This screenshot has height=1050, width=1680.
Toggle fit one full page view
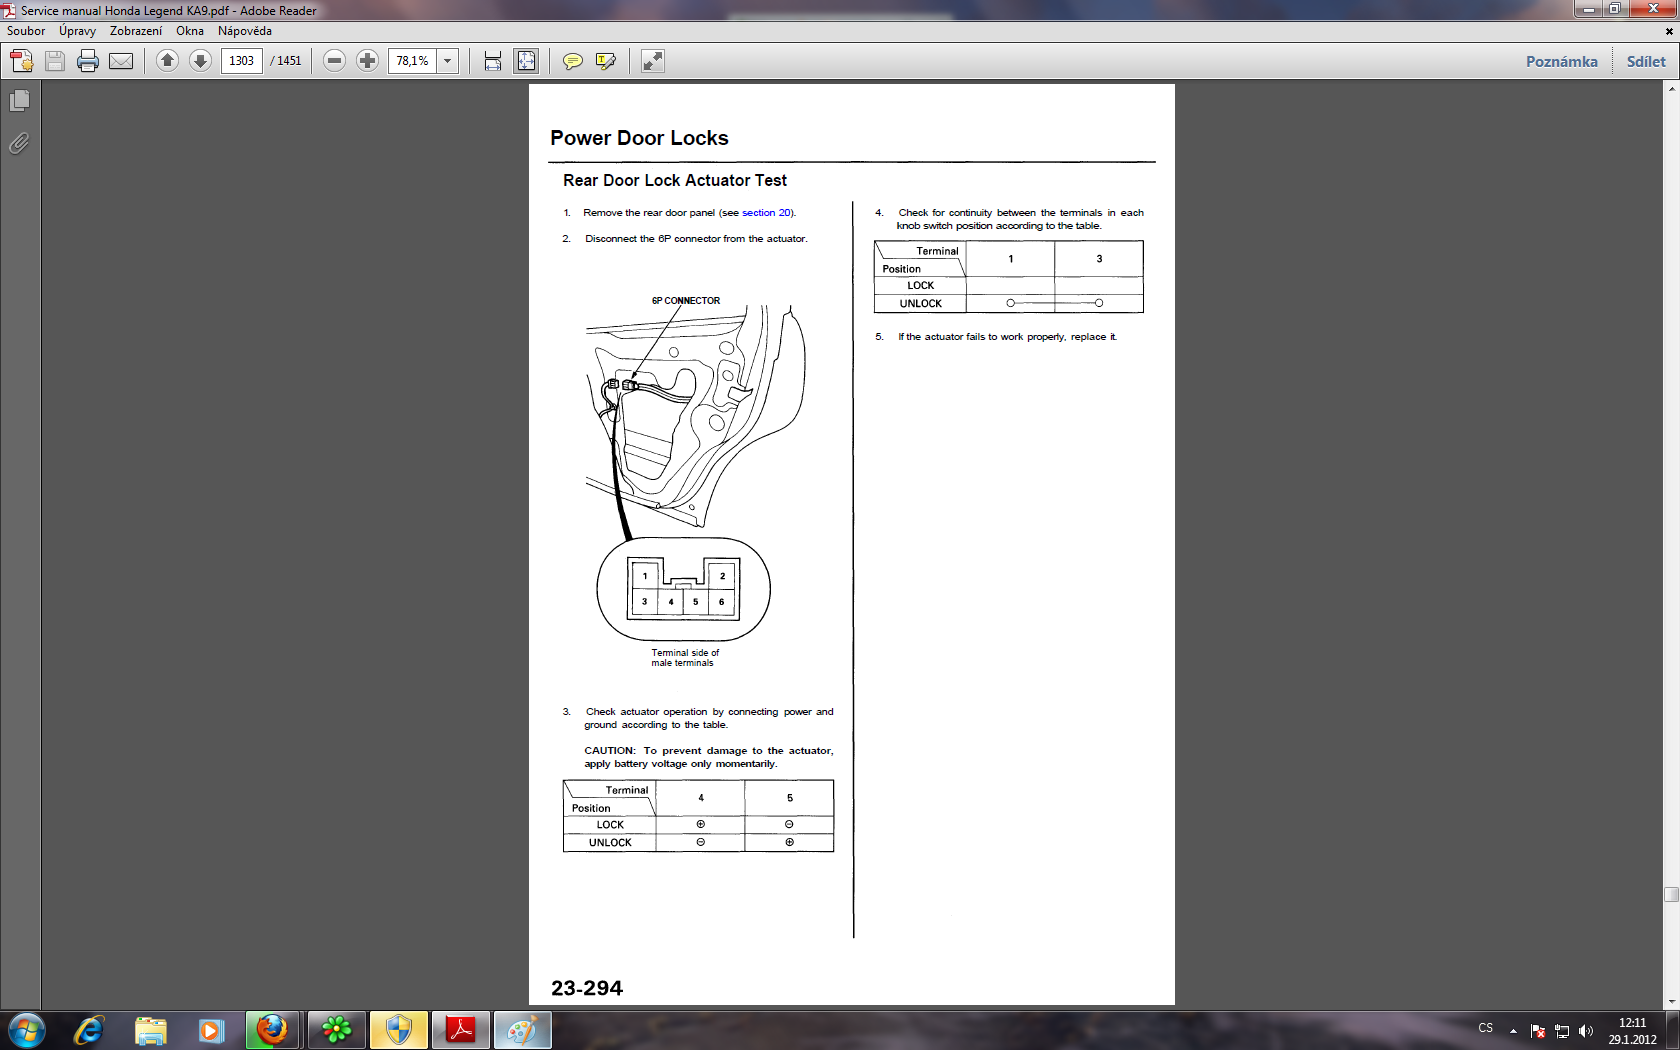(x=526, y=61)
